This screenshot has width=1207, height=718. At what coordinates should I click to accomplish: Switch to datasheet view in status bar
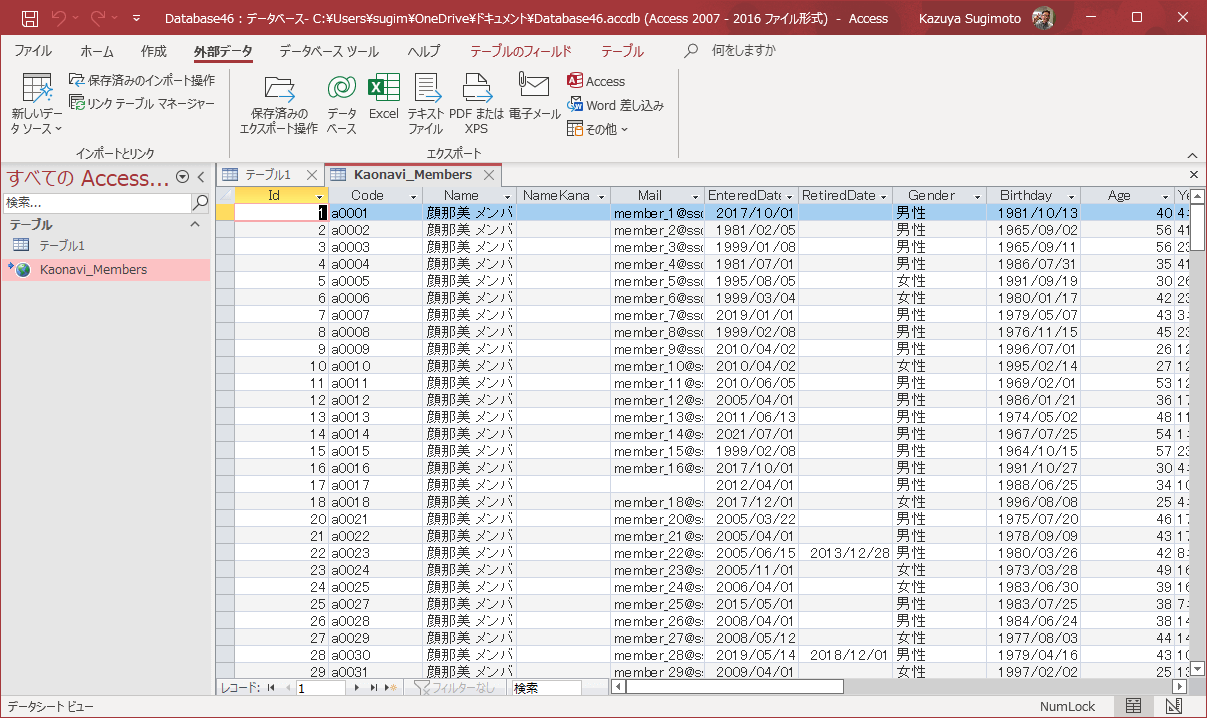tap(1133, 706)
